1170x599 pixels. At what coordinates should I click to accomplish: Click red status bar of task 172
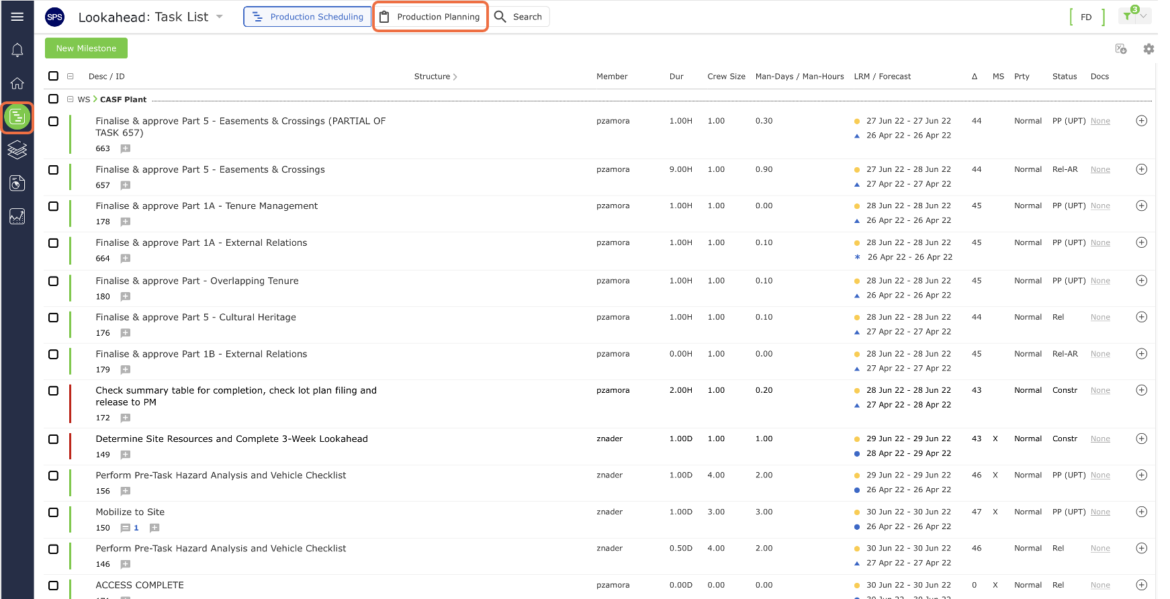click(70, 404)
